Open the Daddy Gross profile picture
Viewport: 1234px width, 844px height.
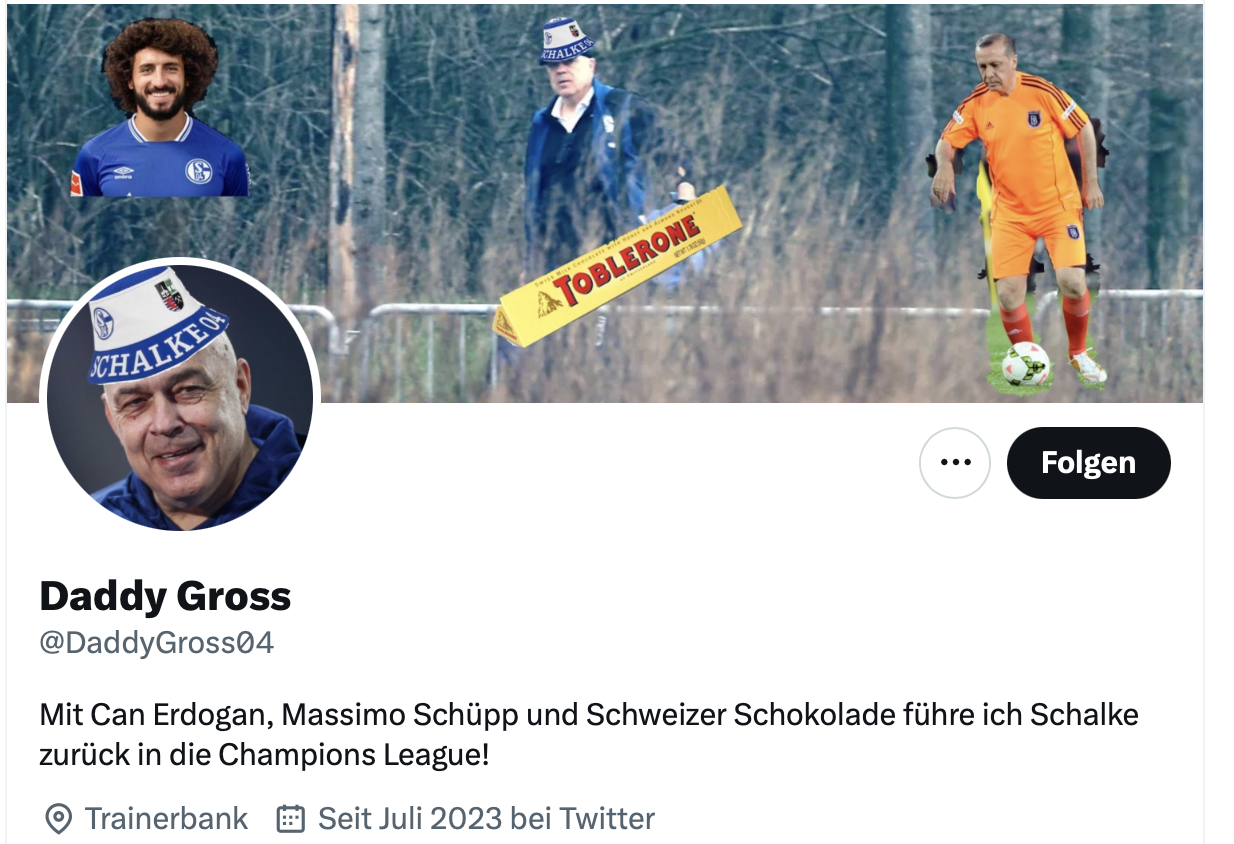click(x=180, y=396)
